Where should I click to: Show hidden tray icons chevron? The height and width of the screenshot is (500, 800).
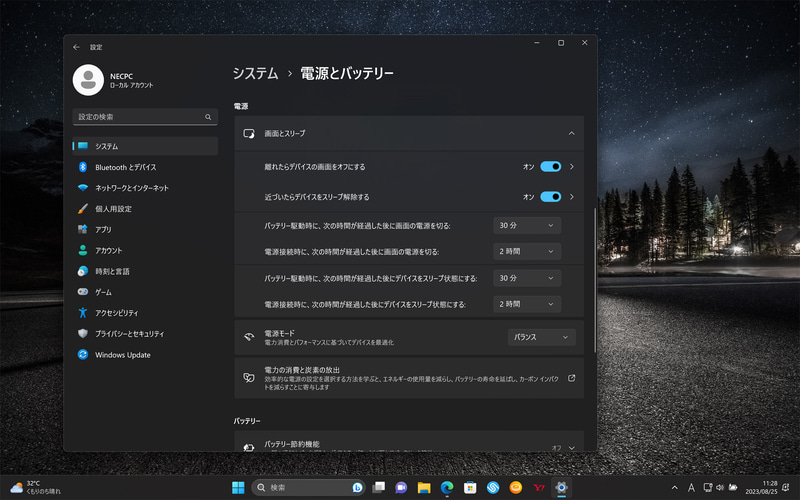(674, 488)
